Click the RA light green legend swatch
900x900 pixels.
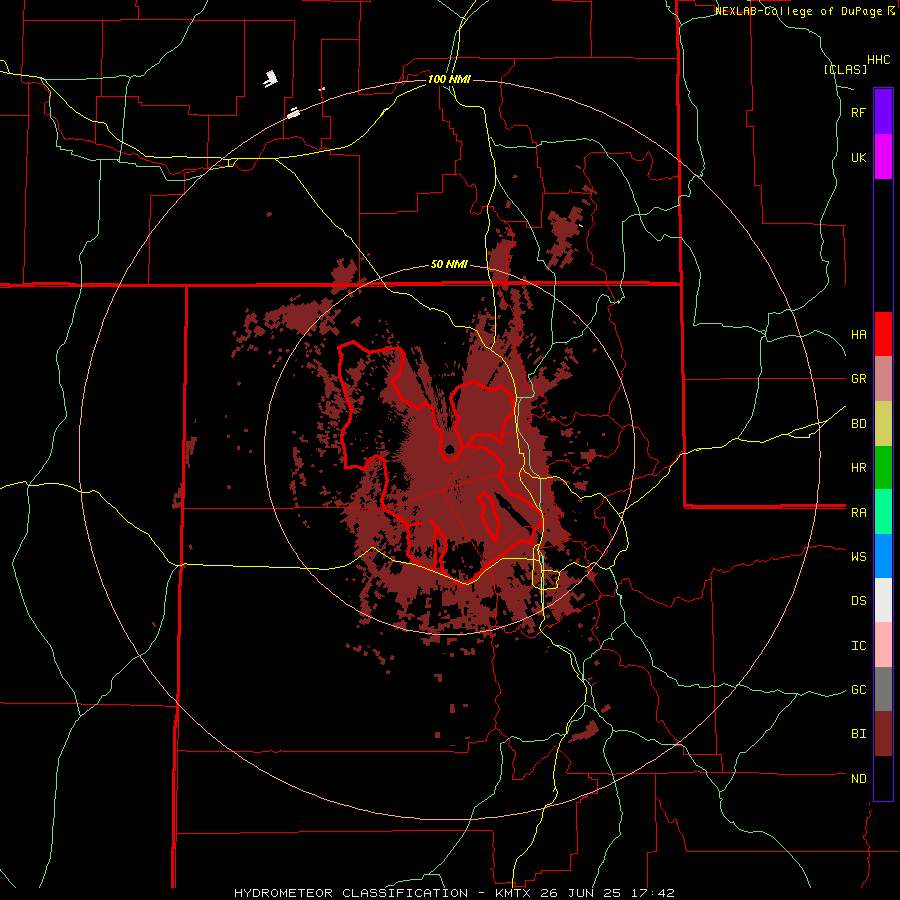[x=883, y=512]
